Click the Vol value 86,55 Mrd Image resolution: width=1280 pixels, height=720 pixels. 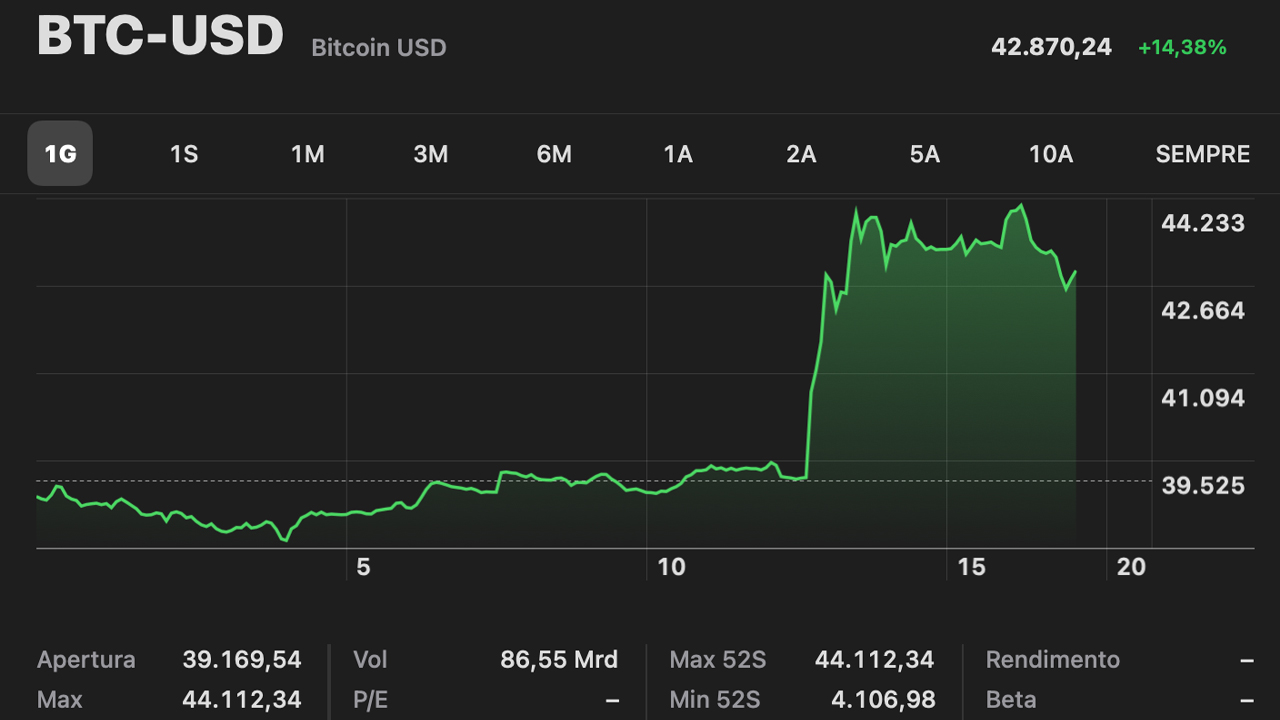pyautogui.click(x=559, y=660)
